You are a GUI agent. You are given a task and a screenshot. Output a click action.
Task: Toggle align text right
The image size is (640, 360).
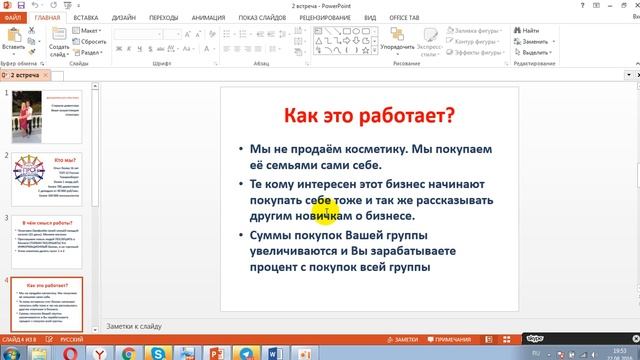tap(247, 49)
